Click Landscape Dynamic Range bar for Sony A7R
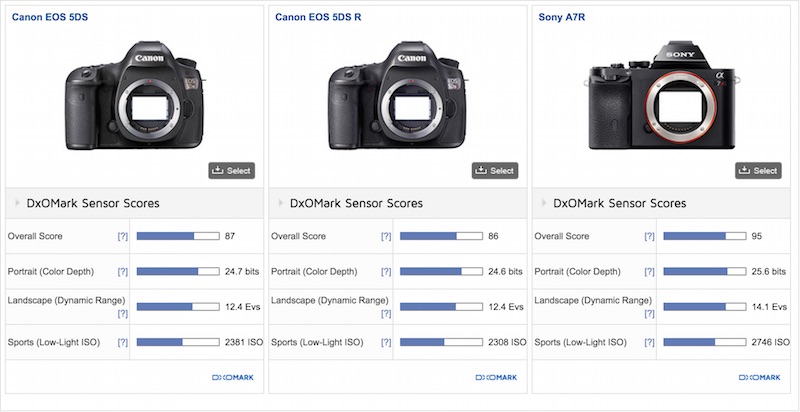 705,306
